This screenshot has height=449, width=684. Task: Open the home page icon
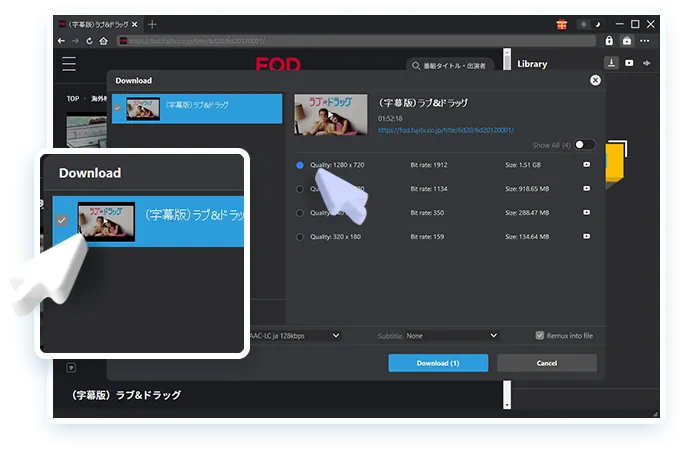click(x=103, y=41)
